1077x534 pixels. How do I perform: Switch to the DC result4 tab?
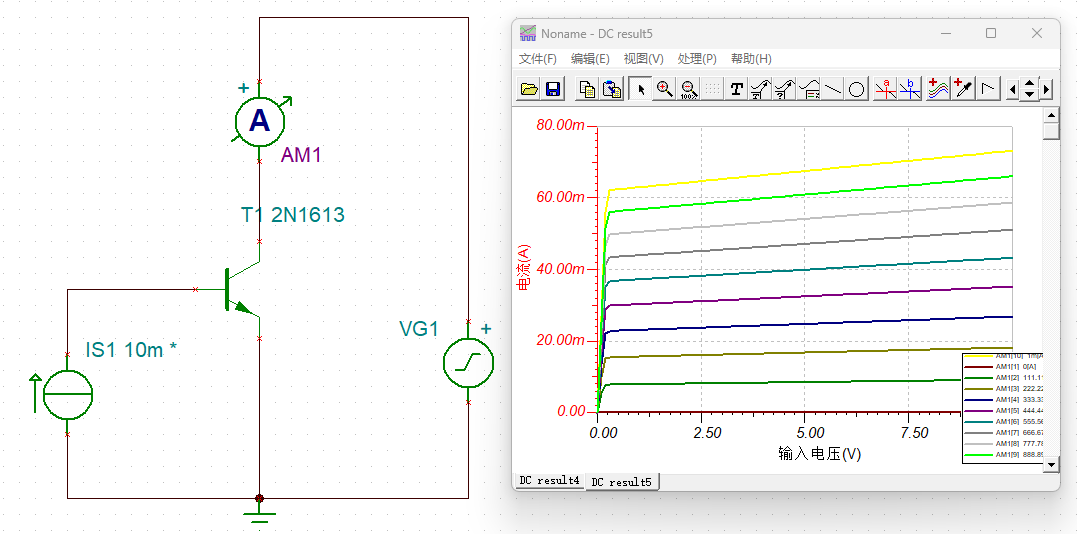tap(548, 481)
